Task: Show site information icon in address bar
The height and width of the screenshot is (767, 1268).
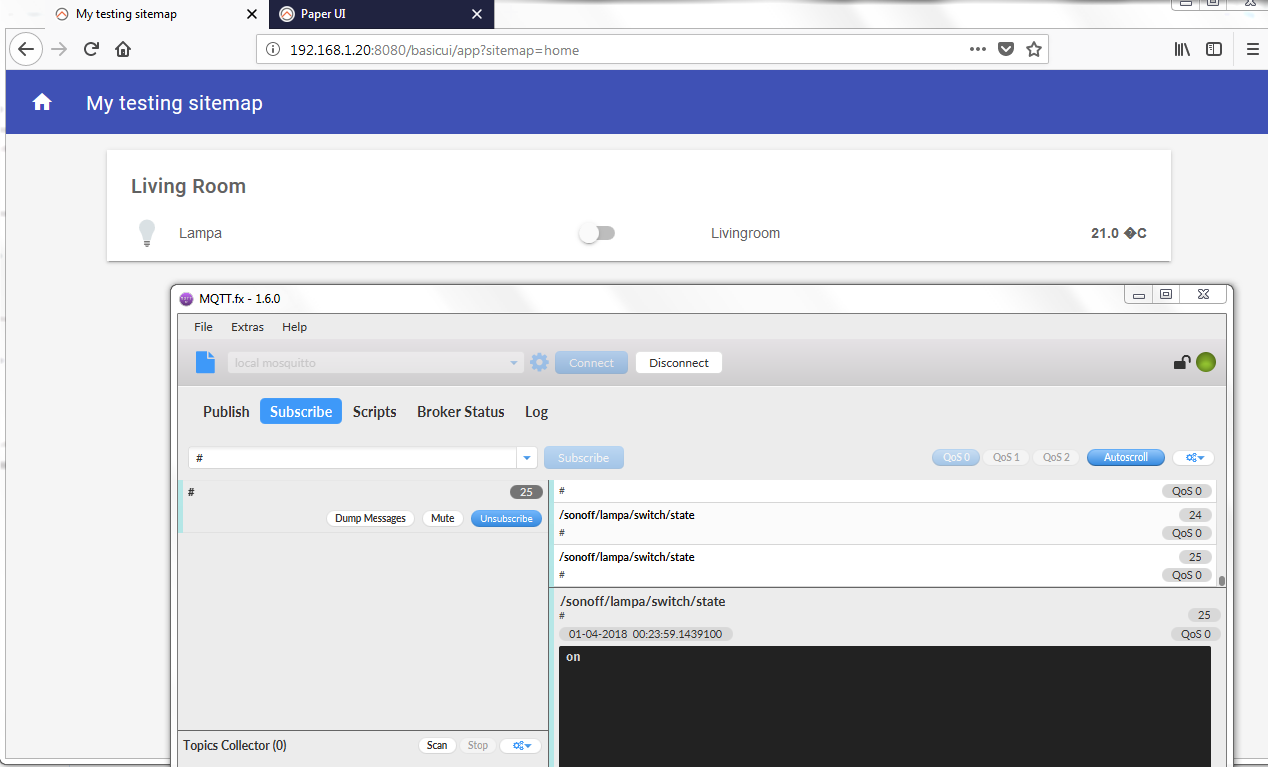Action: 273,50
